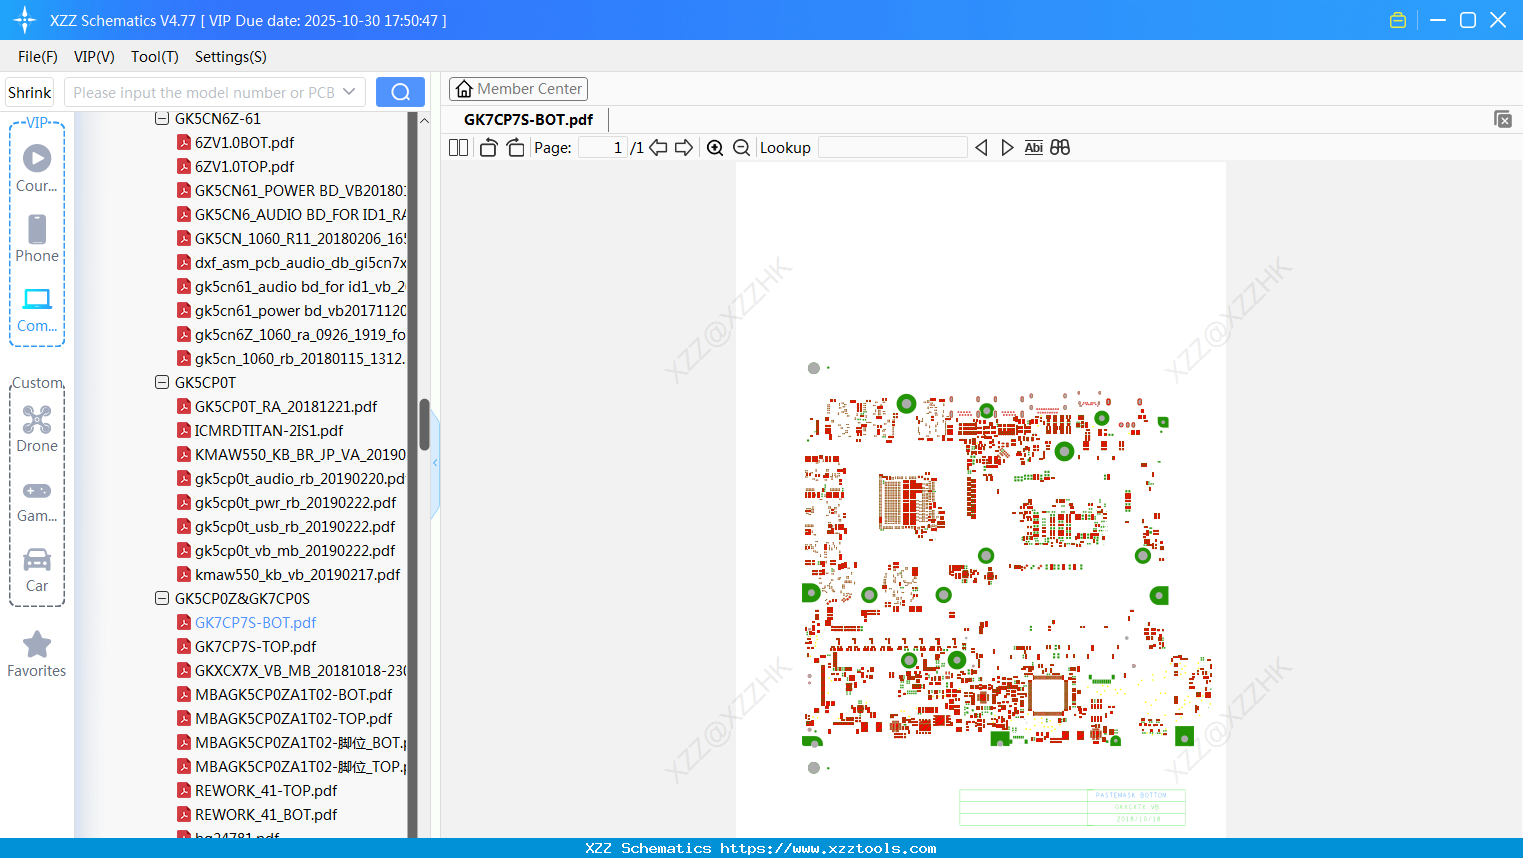Toggle the Abi whole-word match icon
Viewport: 1523px width, 858px height.
(x=1034, y=148)
